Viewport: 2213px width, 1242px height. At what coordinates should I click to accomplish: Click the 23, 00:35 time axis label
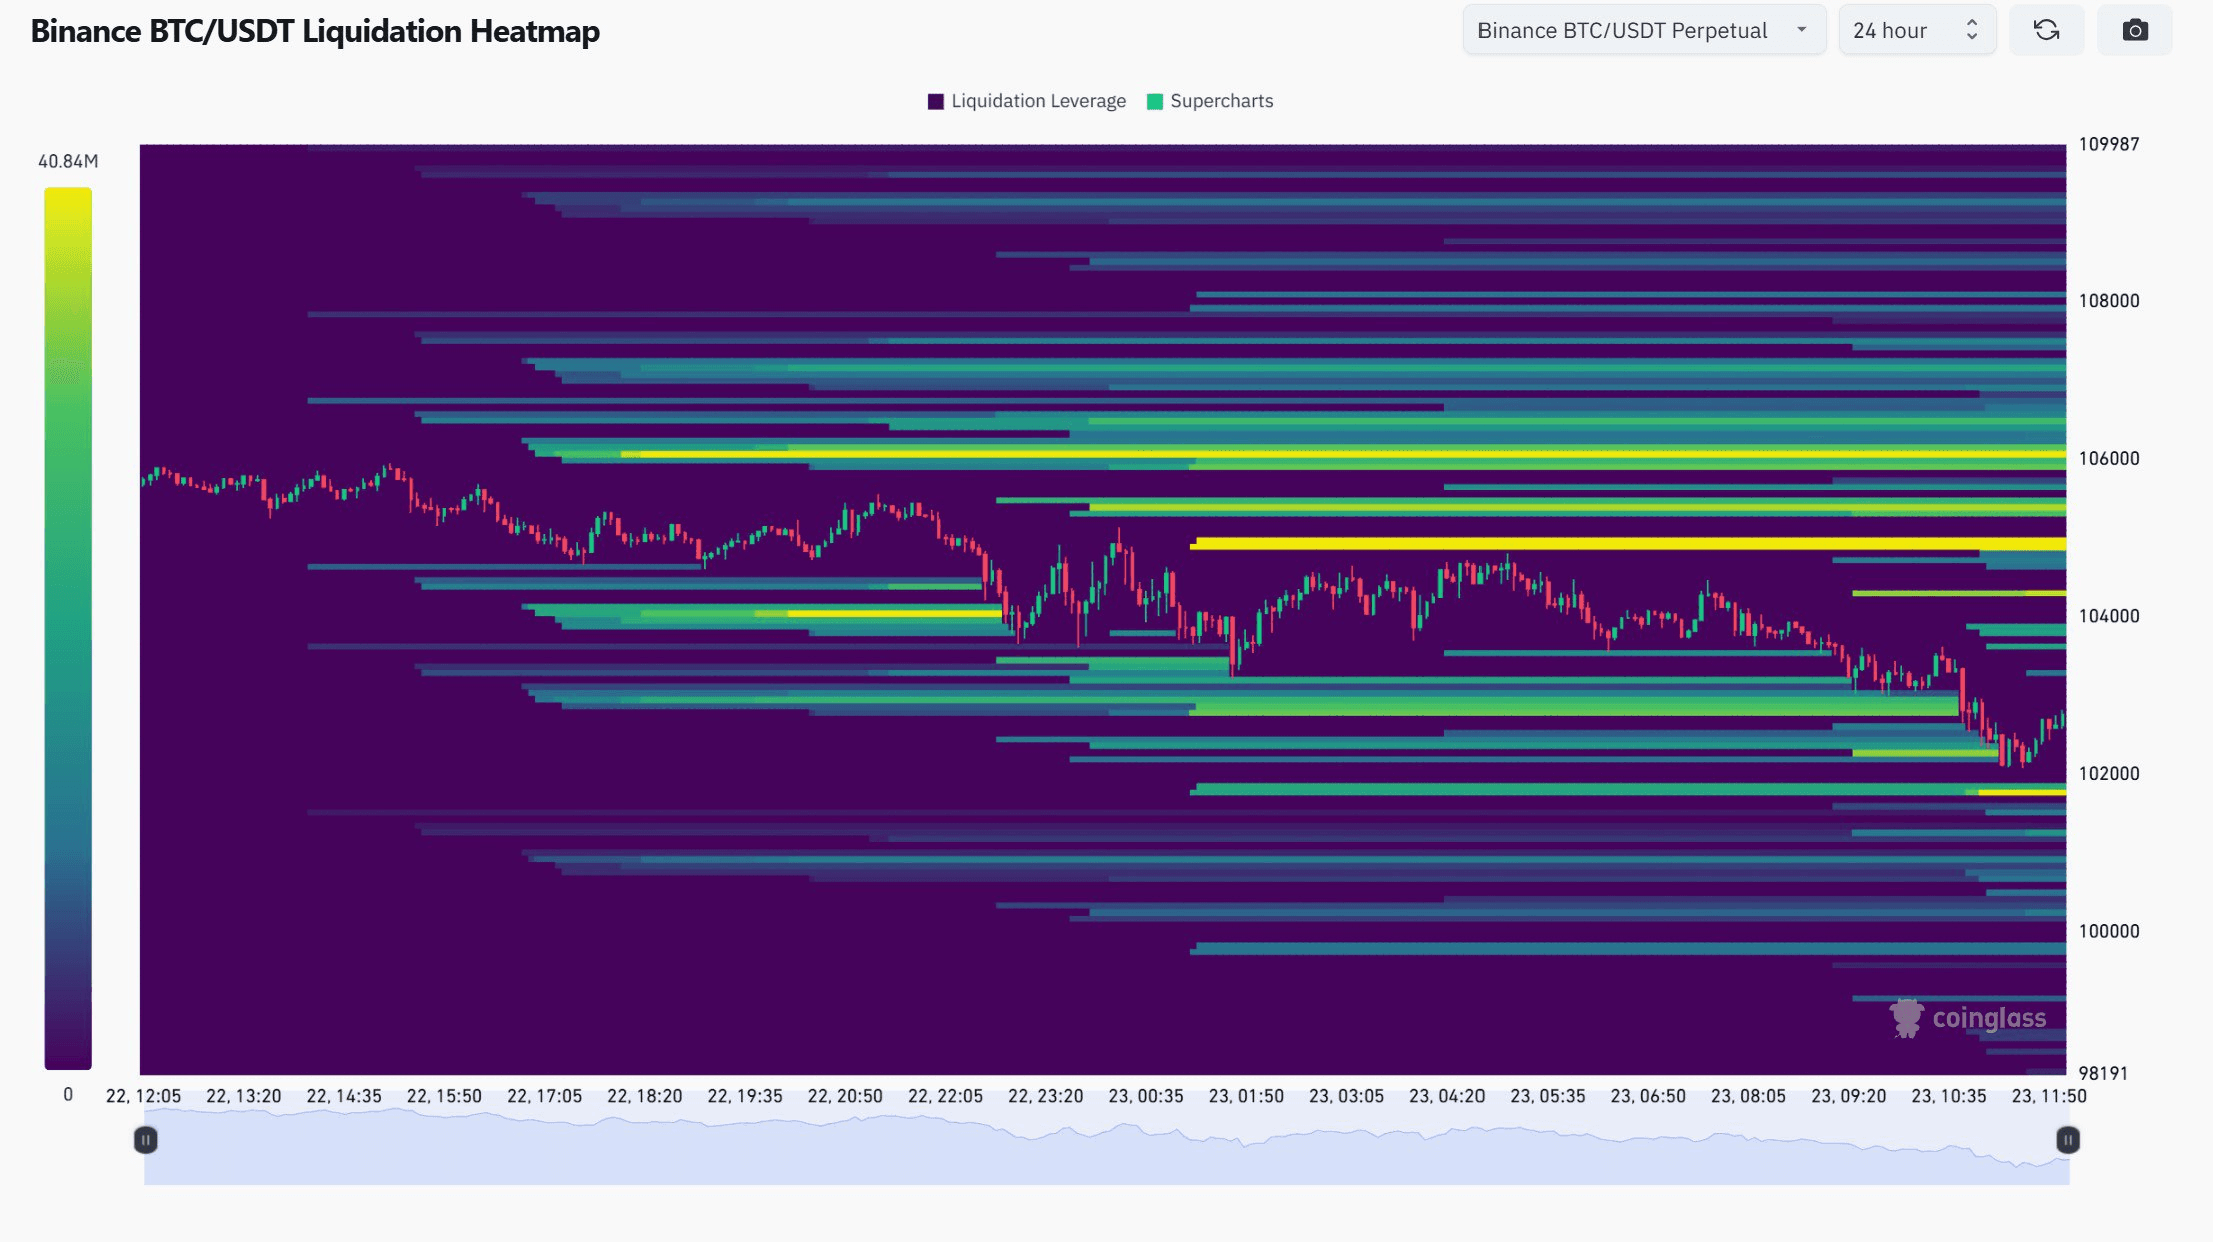point(1146,1096)
